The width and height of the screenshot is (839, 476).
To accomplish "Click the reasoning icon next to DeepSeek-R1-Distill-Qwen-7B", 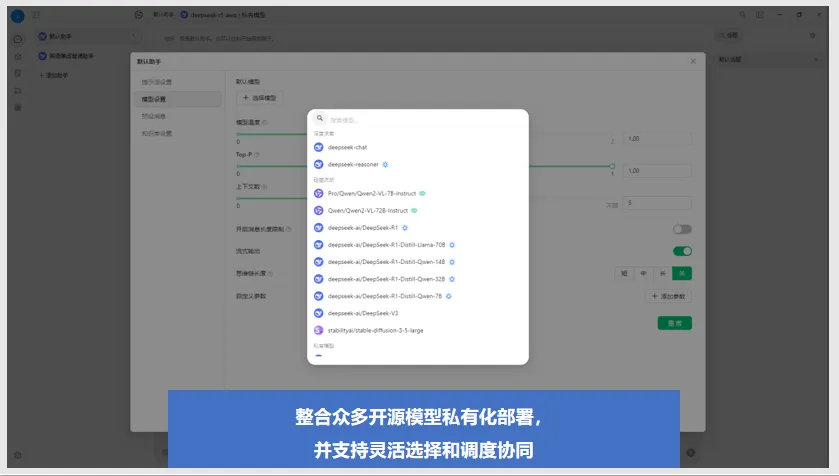I will pos(448,296).
